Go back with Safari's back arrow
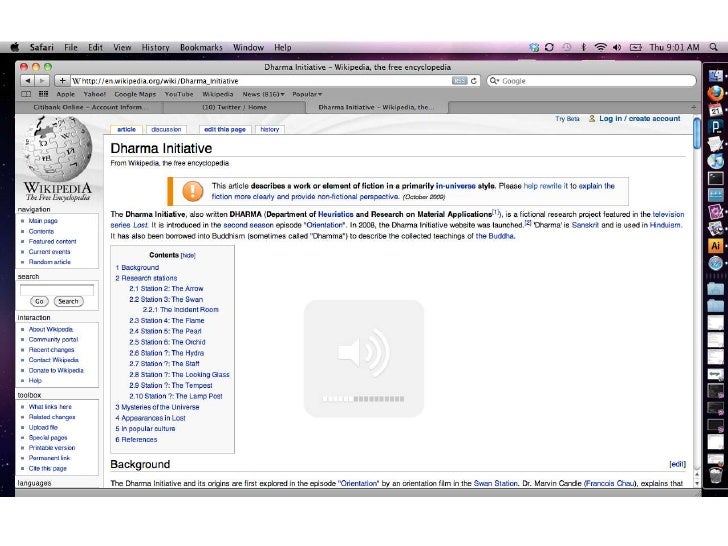 click(28, 81)
